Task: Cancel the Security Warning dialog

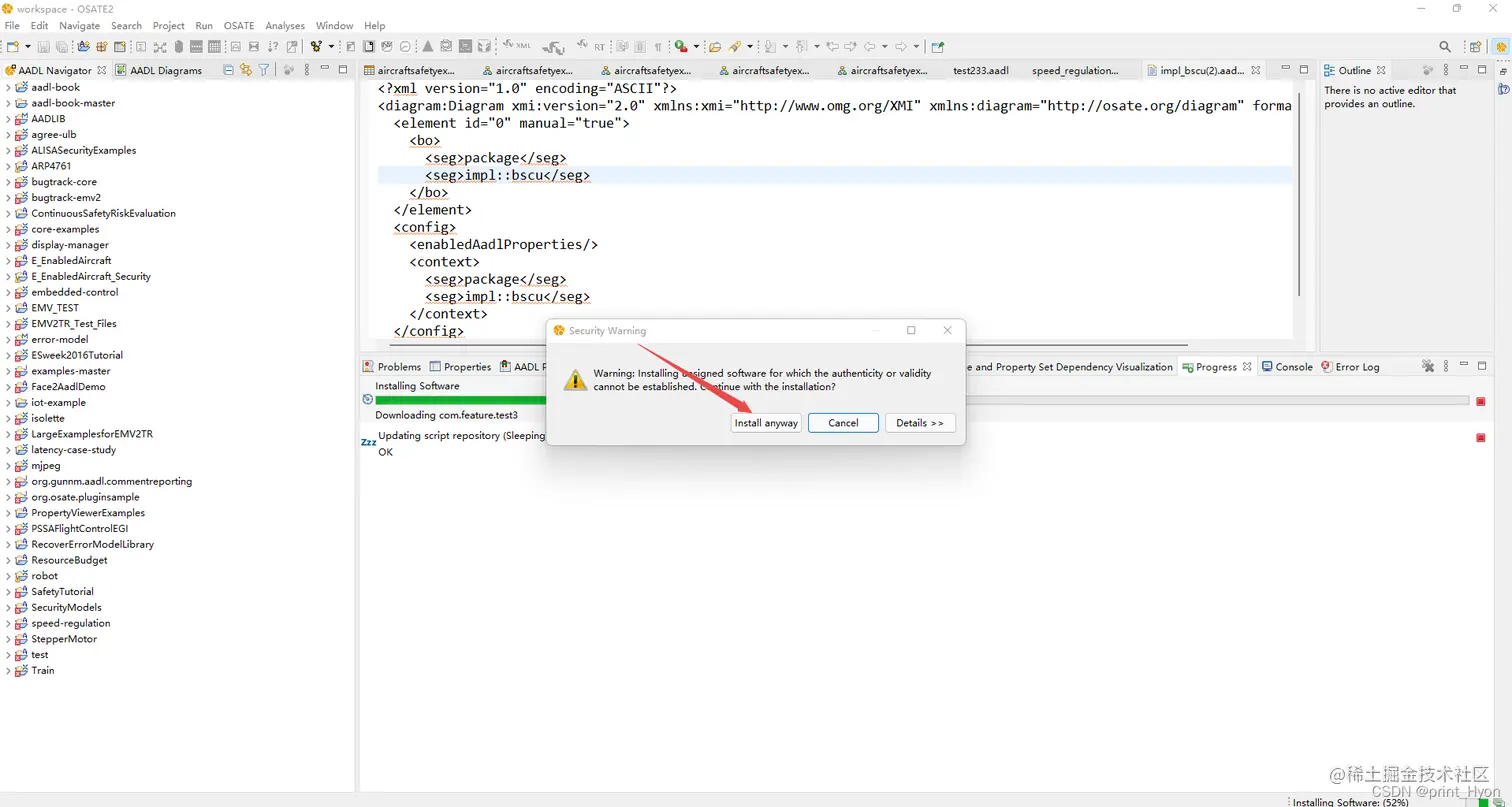Action: tap(843, 423)
